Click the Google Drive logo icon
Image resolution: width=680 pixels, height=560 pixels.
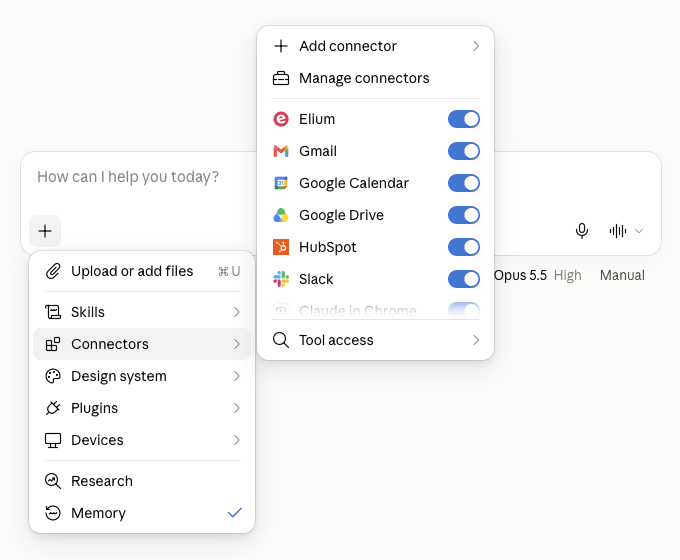coord(281,215)
